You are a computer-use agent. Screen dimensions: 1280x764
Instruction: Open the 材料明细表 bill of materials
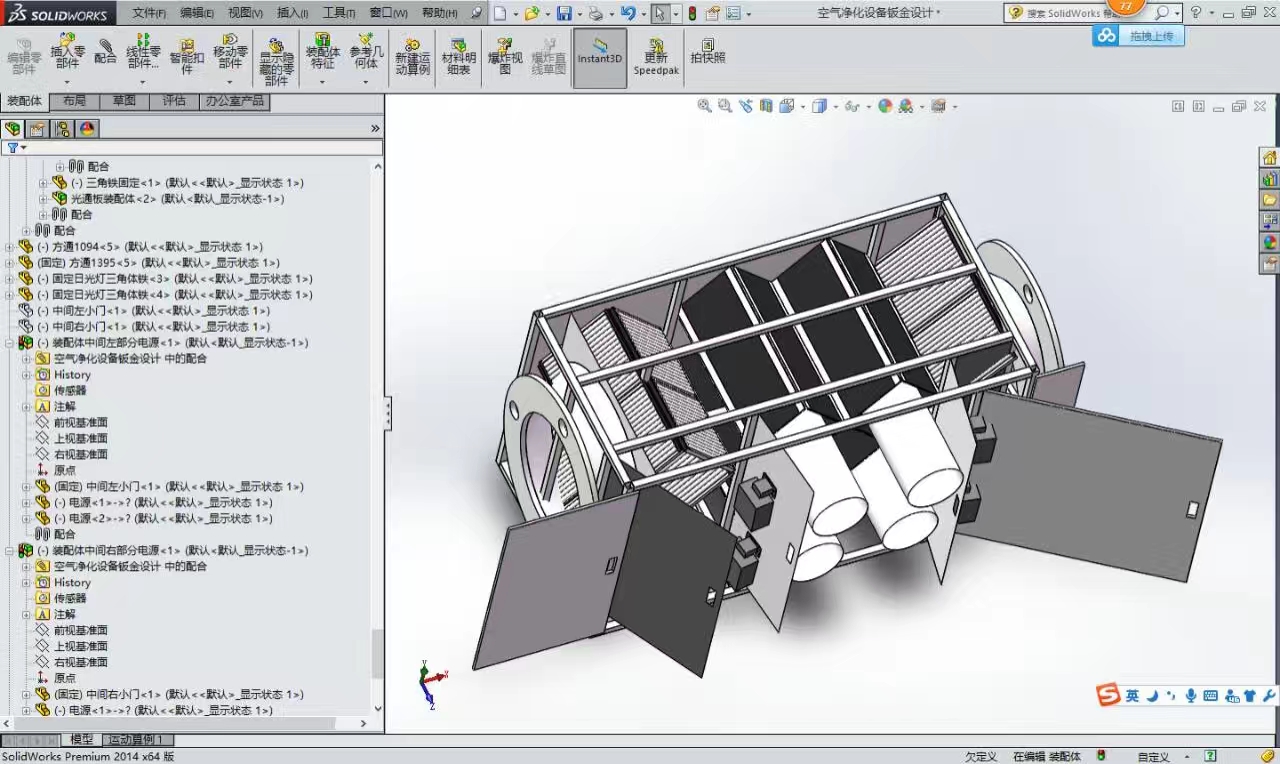[458, 57]
